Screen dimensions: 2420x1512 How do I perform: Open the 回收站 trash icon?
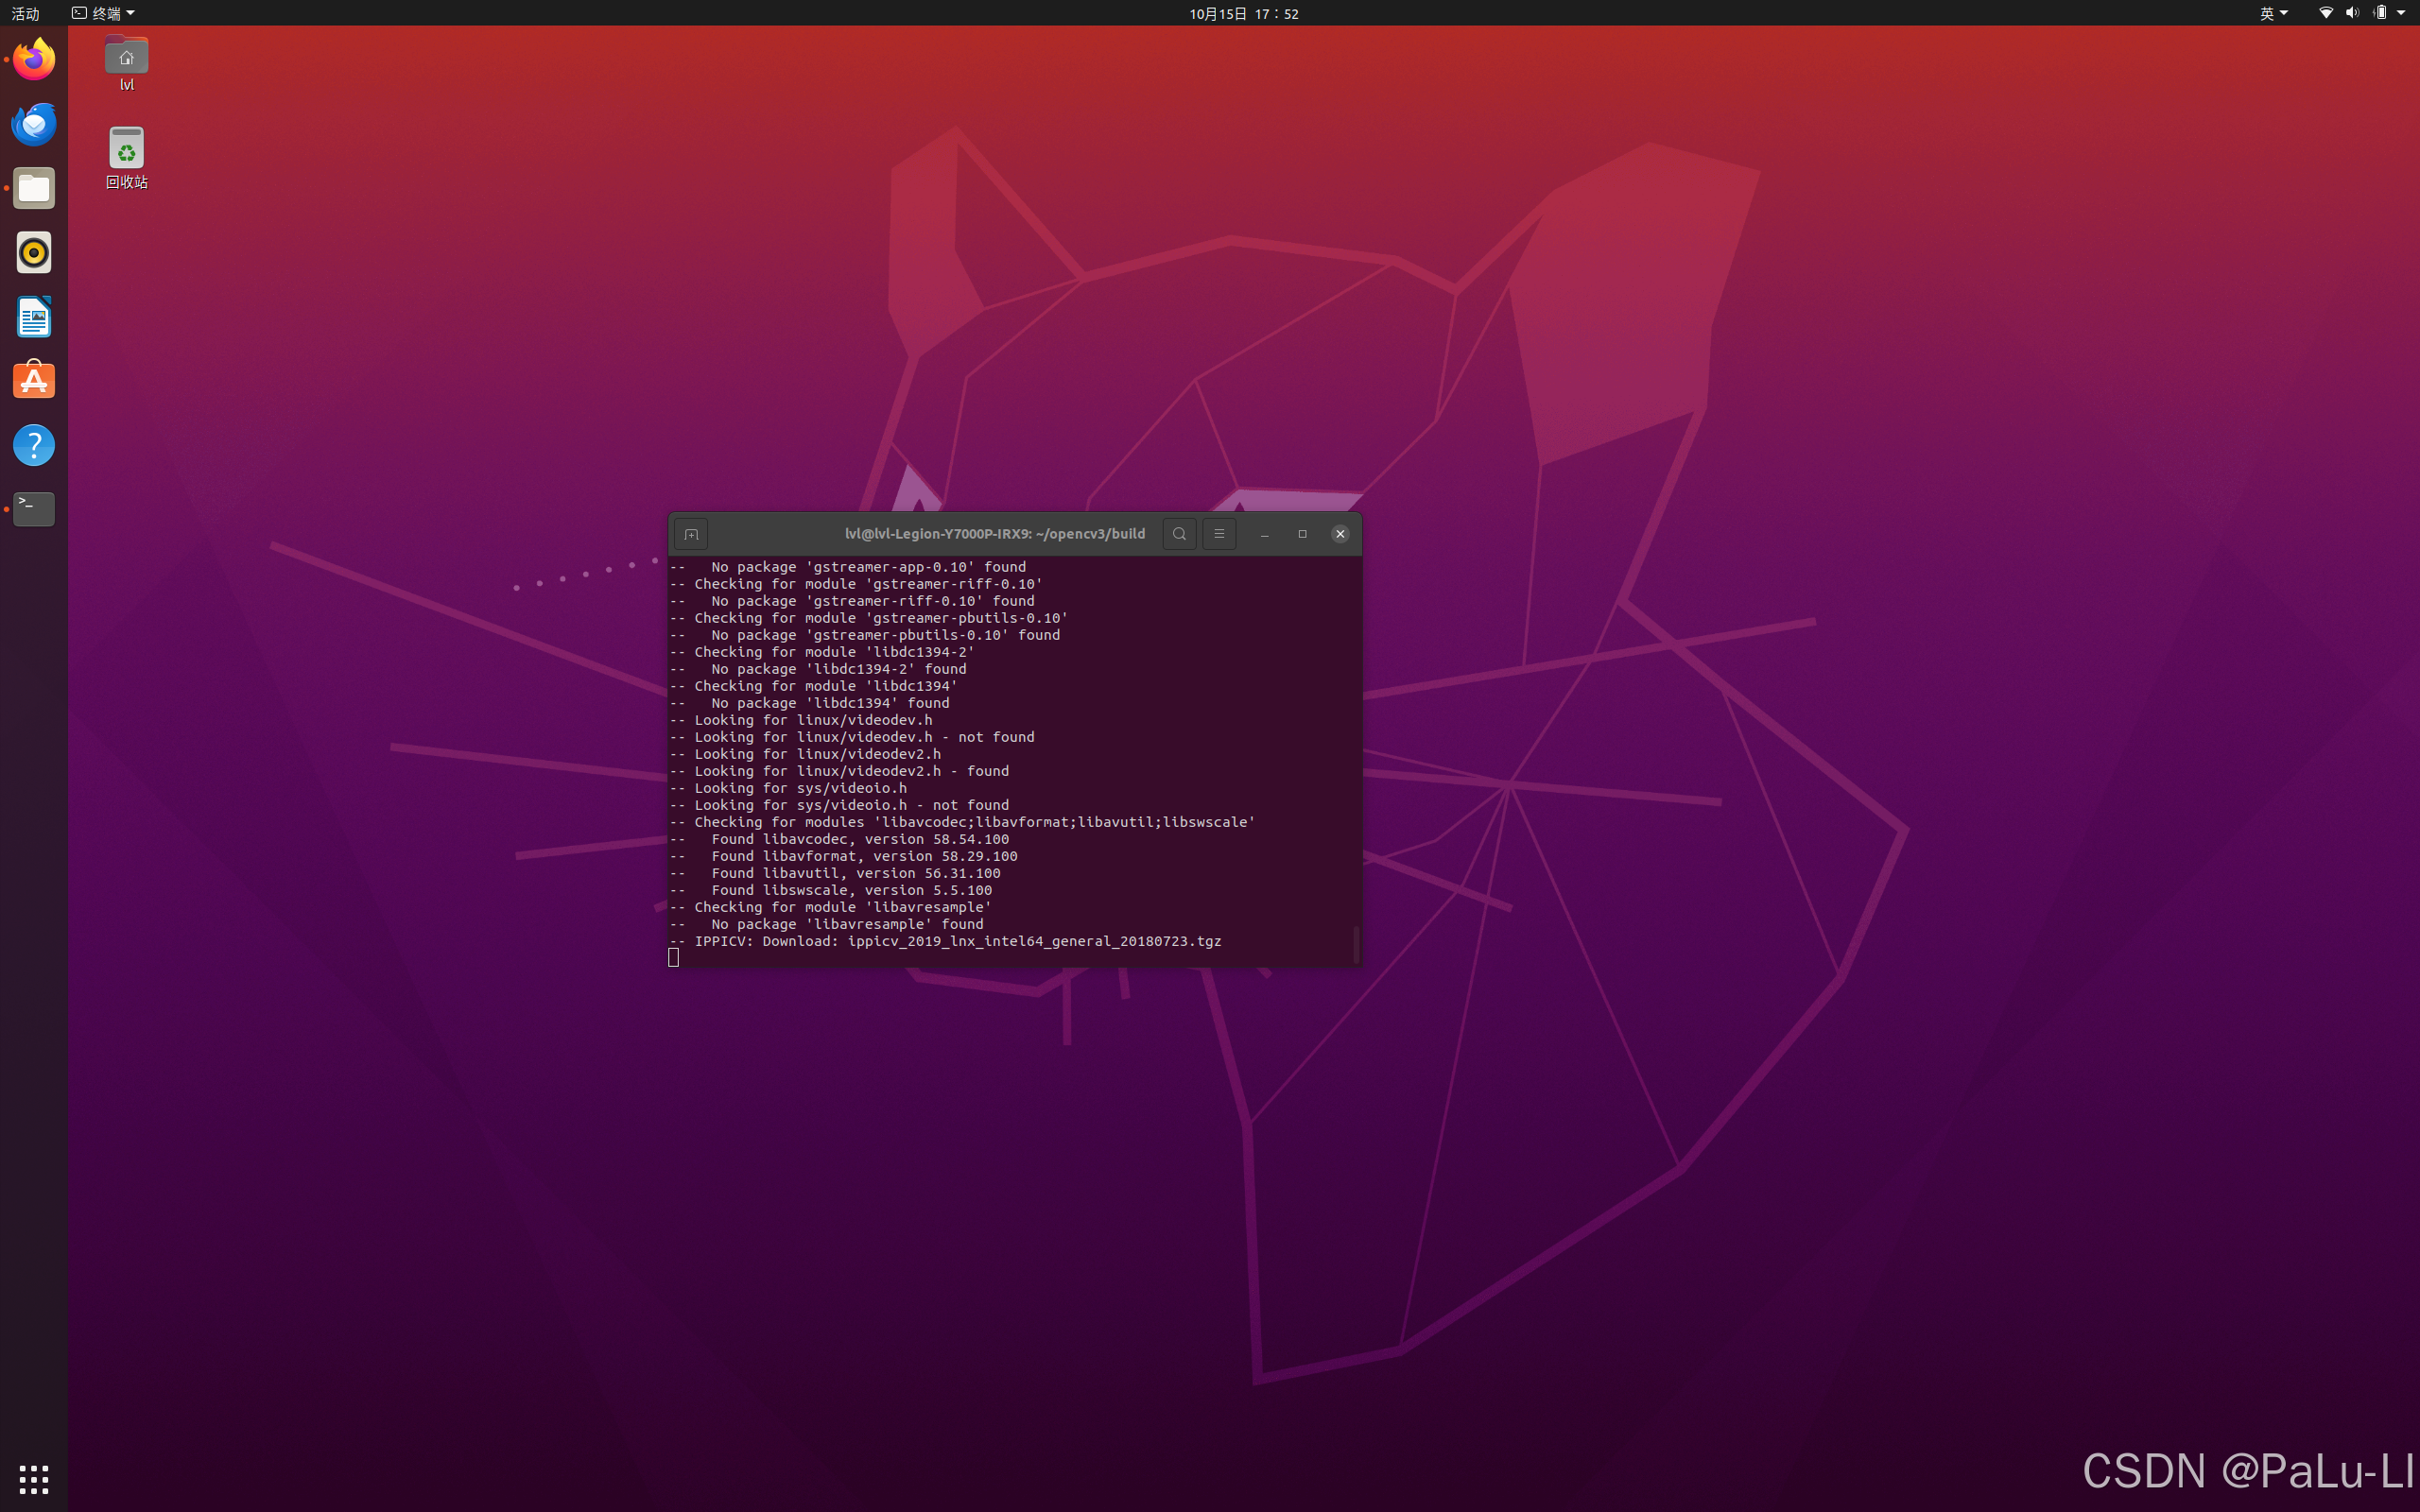coord(127,150)
